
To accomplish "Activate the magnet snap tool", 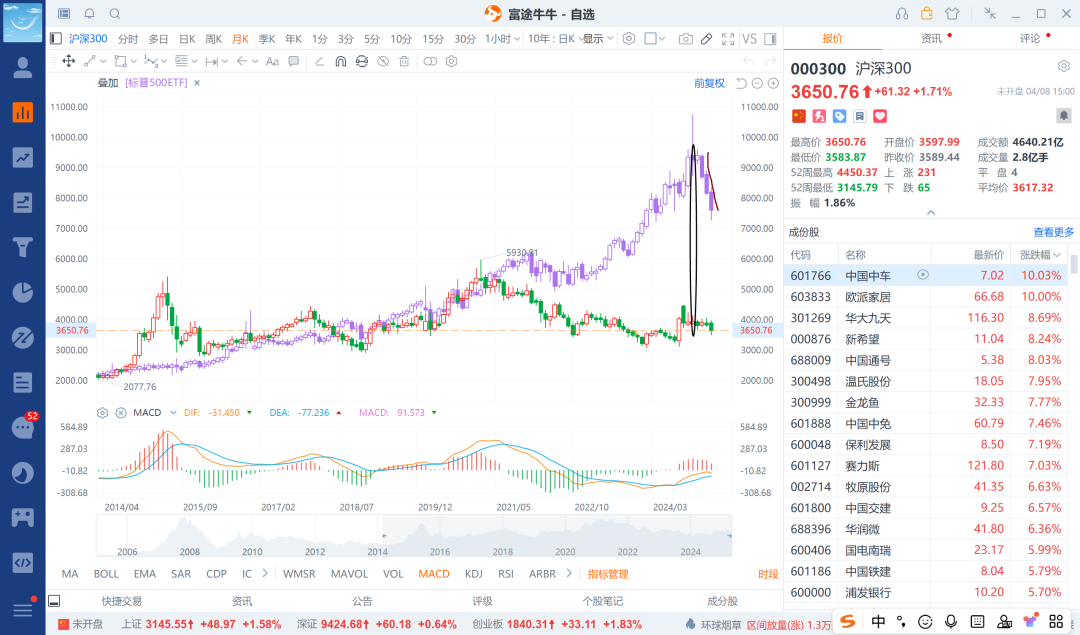I will tap(340, 61).
